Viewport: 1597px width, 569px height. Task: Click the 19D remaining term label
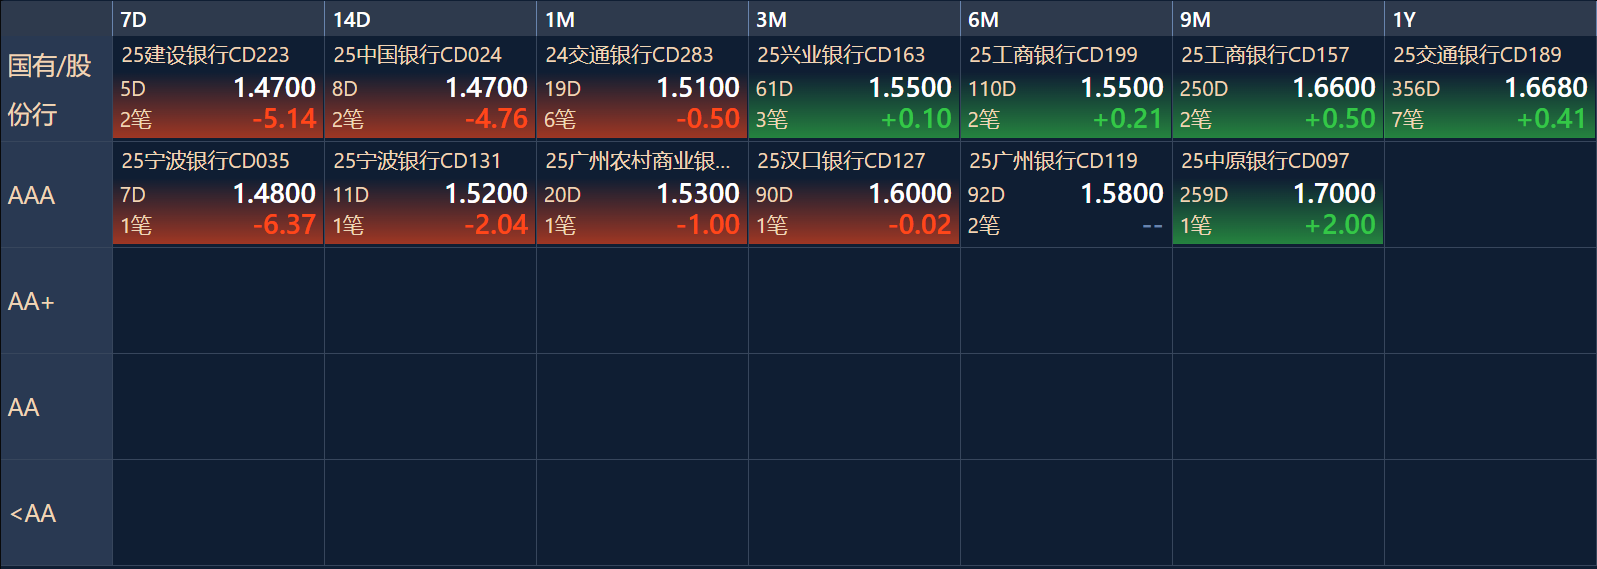click(x=562, y=89)
